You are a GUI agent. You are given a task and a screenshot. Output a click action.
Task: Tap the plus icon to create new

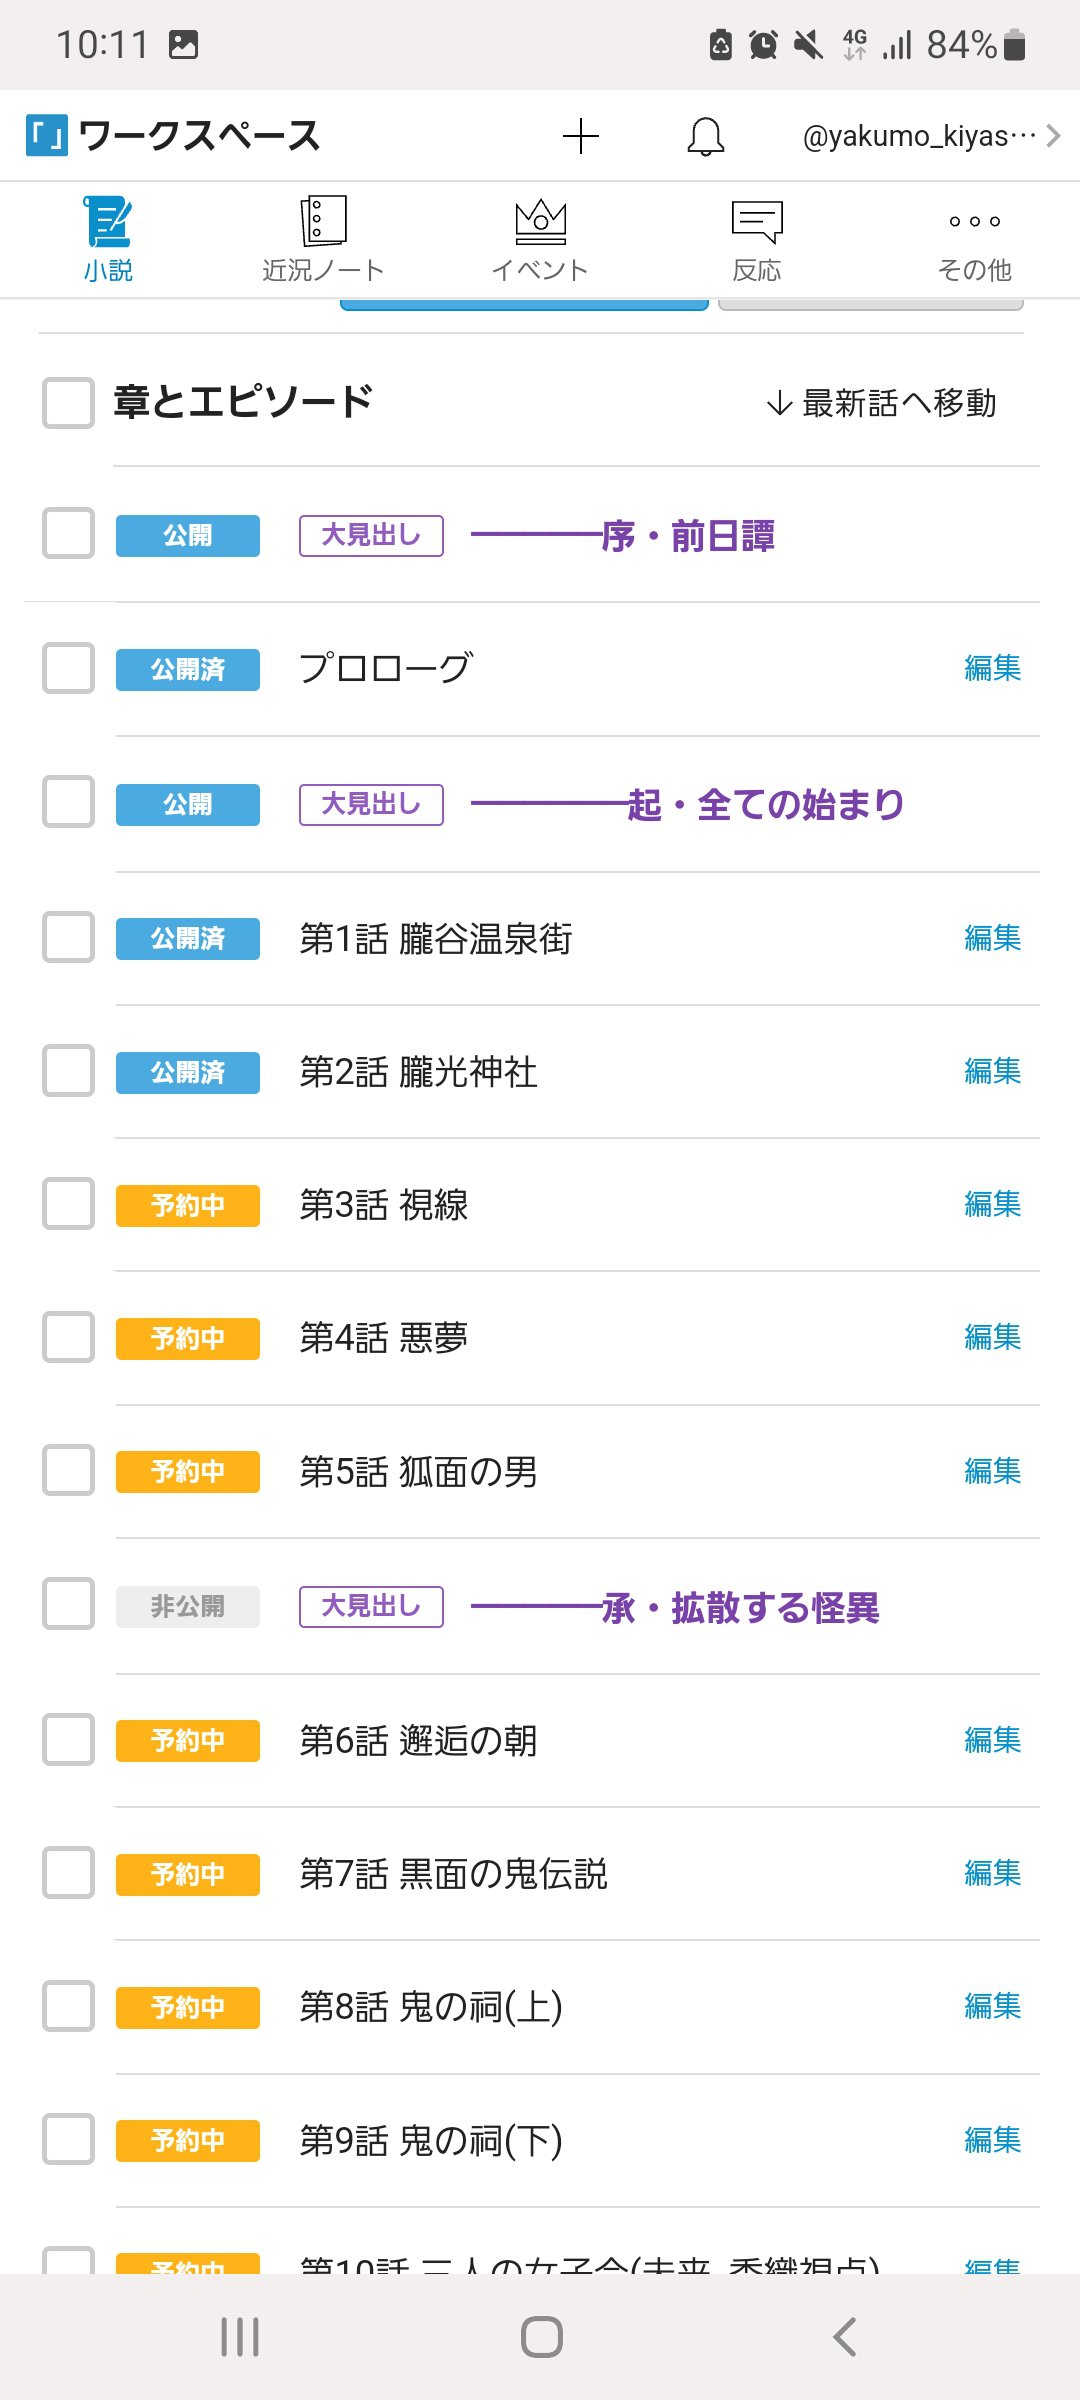(x=580, y=136)
